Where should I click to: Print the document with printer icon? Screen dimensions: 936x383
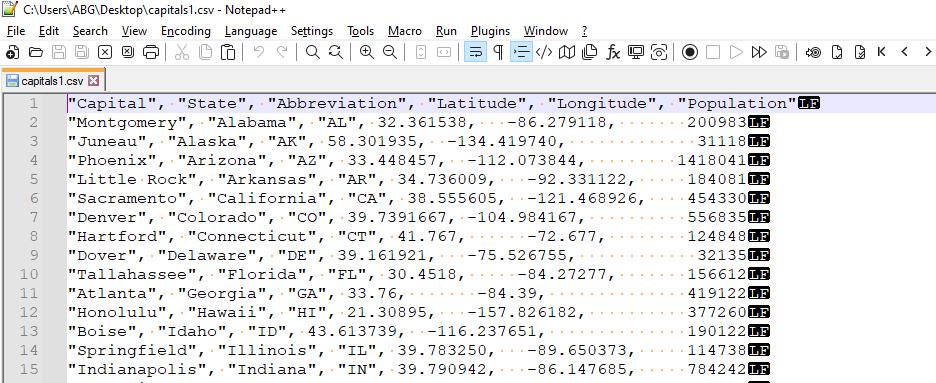click(x=151, y=52)
